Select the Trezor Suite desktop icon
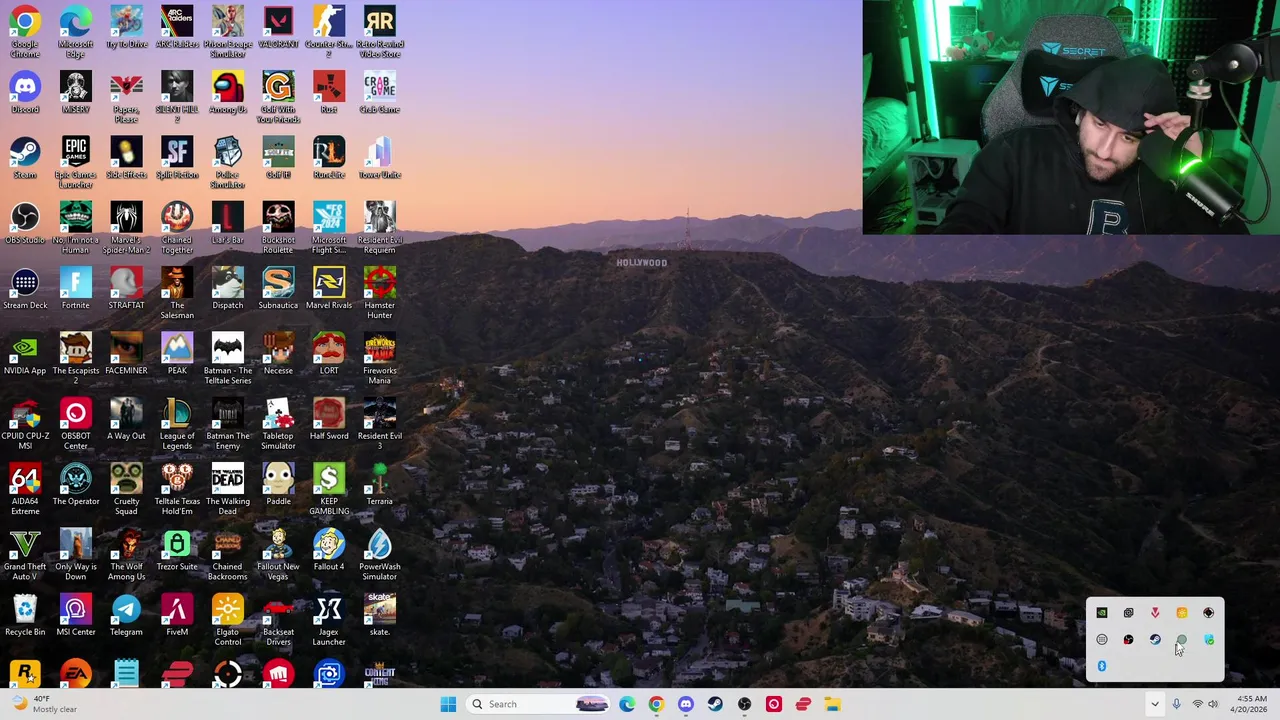Viewport: 1280px width, 720px height. click(x=177, y=549)
